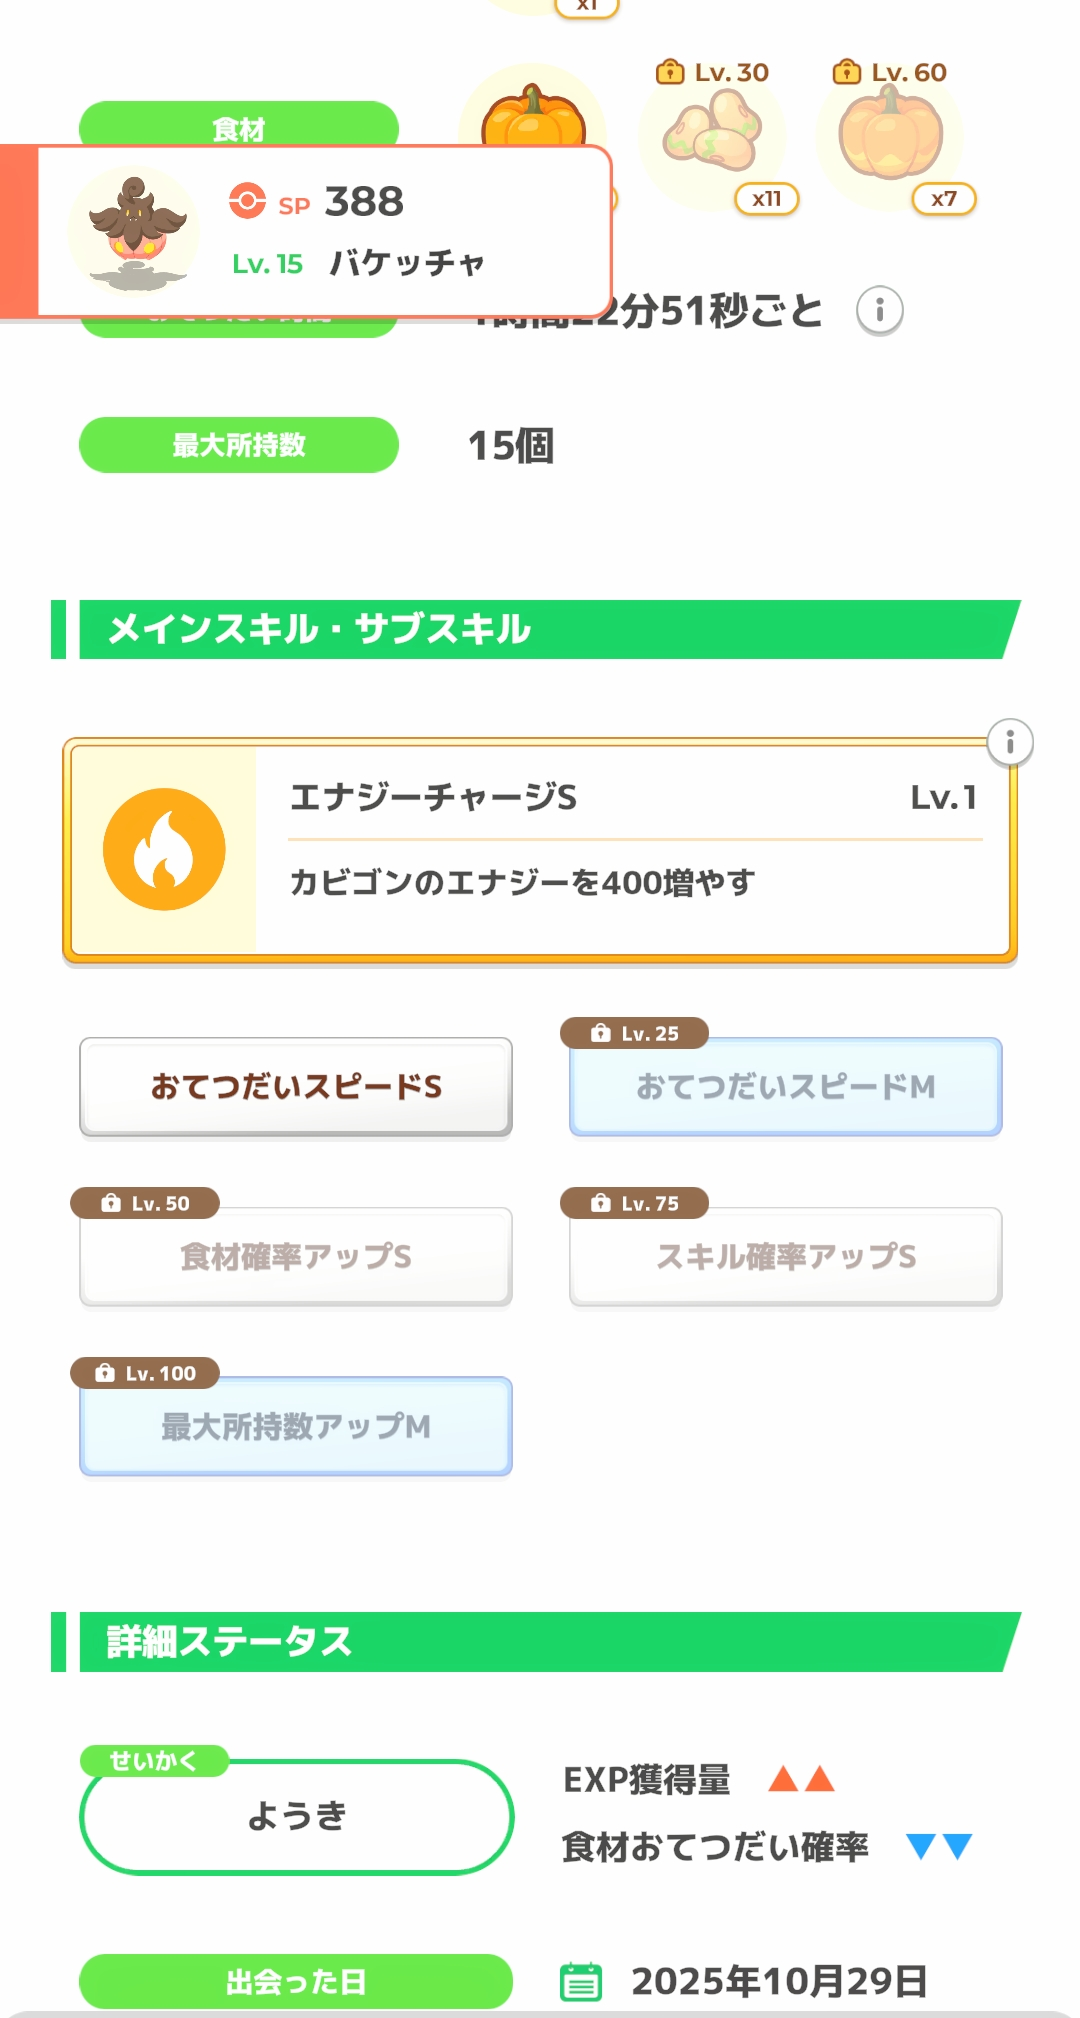Tap locked 最大所持数アップM sub skill
1080x2018 pixels.
[296, 1427]
